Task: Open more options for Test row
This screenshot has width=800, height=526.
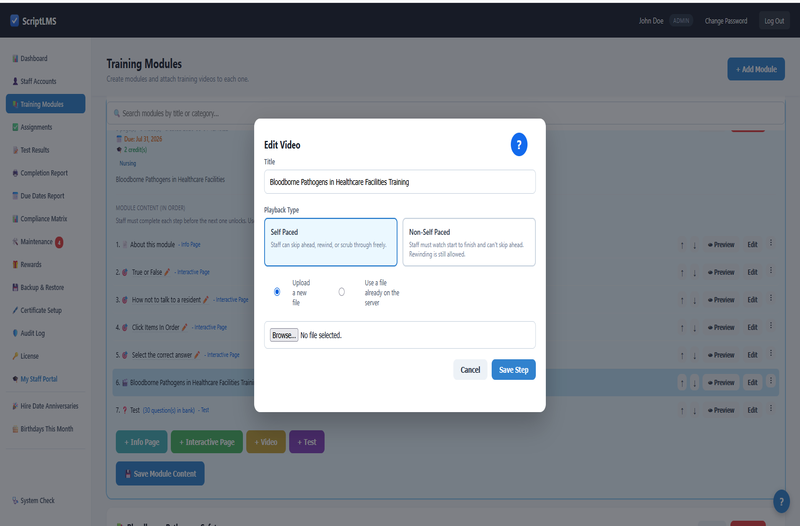Action: click(x=771, y=409)
